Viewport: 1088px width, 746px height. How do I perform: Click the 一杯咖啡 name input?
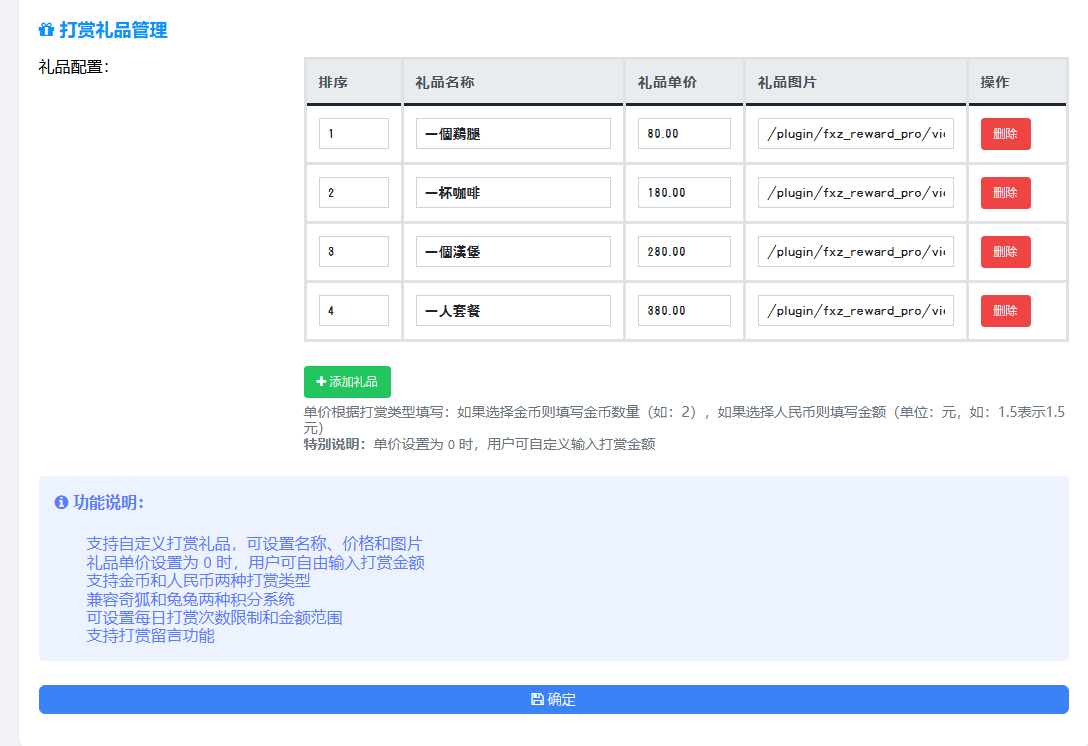point(513,193)
